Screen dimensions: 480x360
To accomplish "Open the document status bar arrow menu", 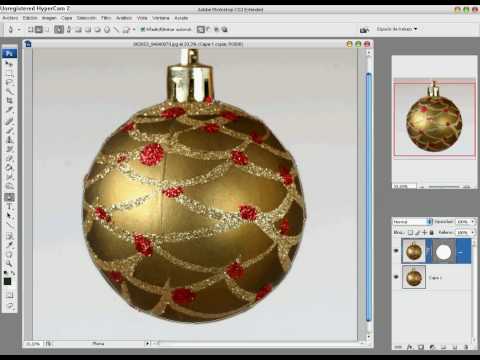I will click(147, 343).
